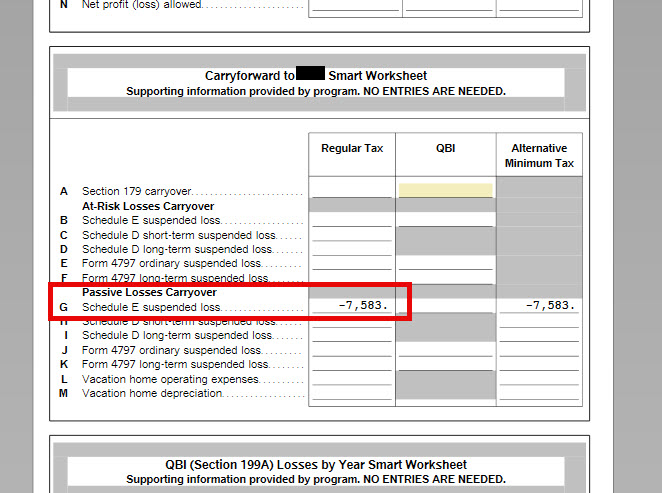
Task: Click Regular Tax field for row E Form 4797 ordinary
Action: (352, 263)
